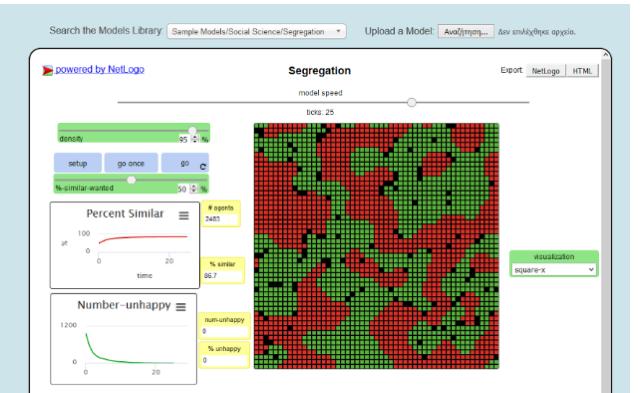Toggle the go forever button
The width and height of the screenshot is (641, 393).
click(185, 163)
